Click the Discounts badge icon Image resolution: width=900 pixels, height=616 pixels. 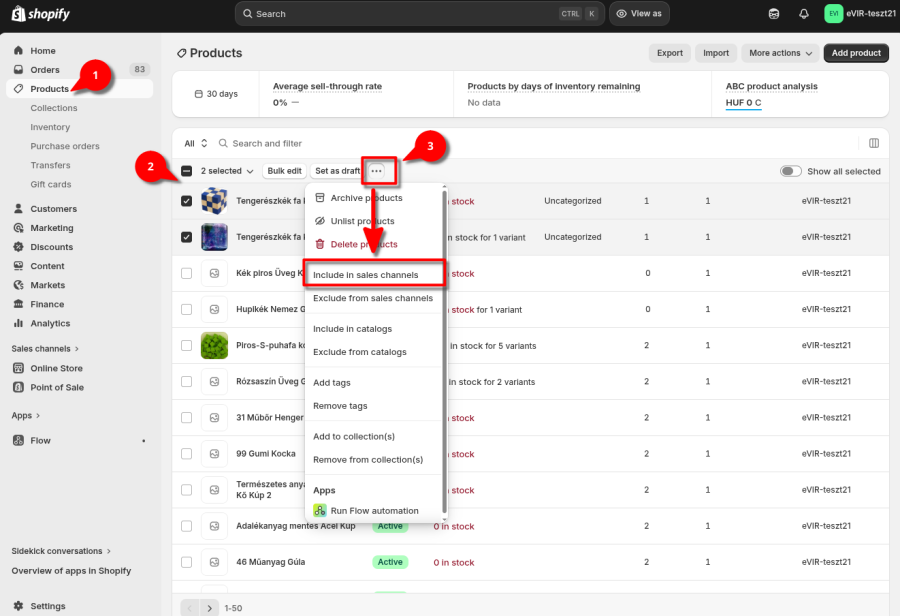click(x=18, y=247)
